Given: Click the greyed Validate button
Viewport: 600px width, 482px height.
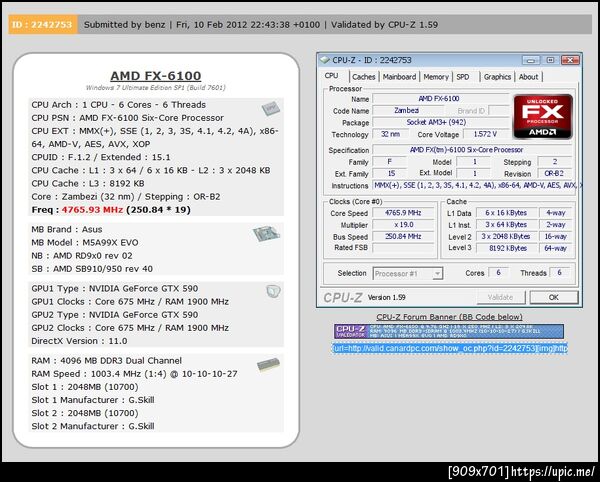Looking at the screenshot, I should 501,297.
